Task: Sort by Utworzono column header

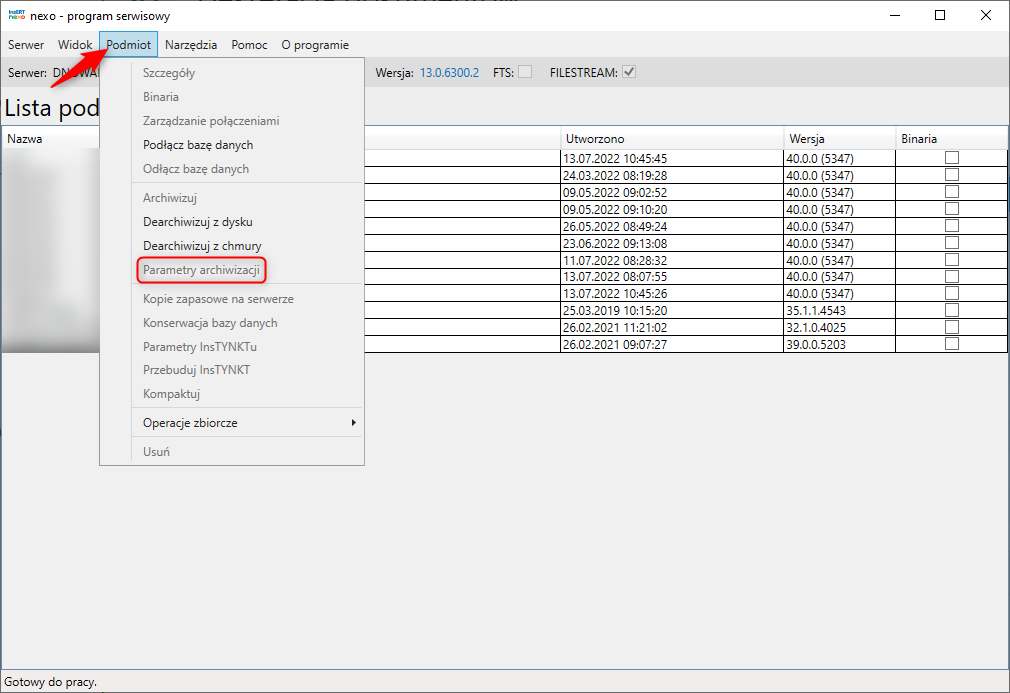Action: point(672,138)
